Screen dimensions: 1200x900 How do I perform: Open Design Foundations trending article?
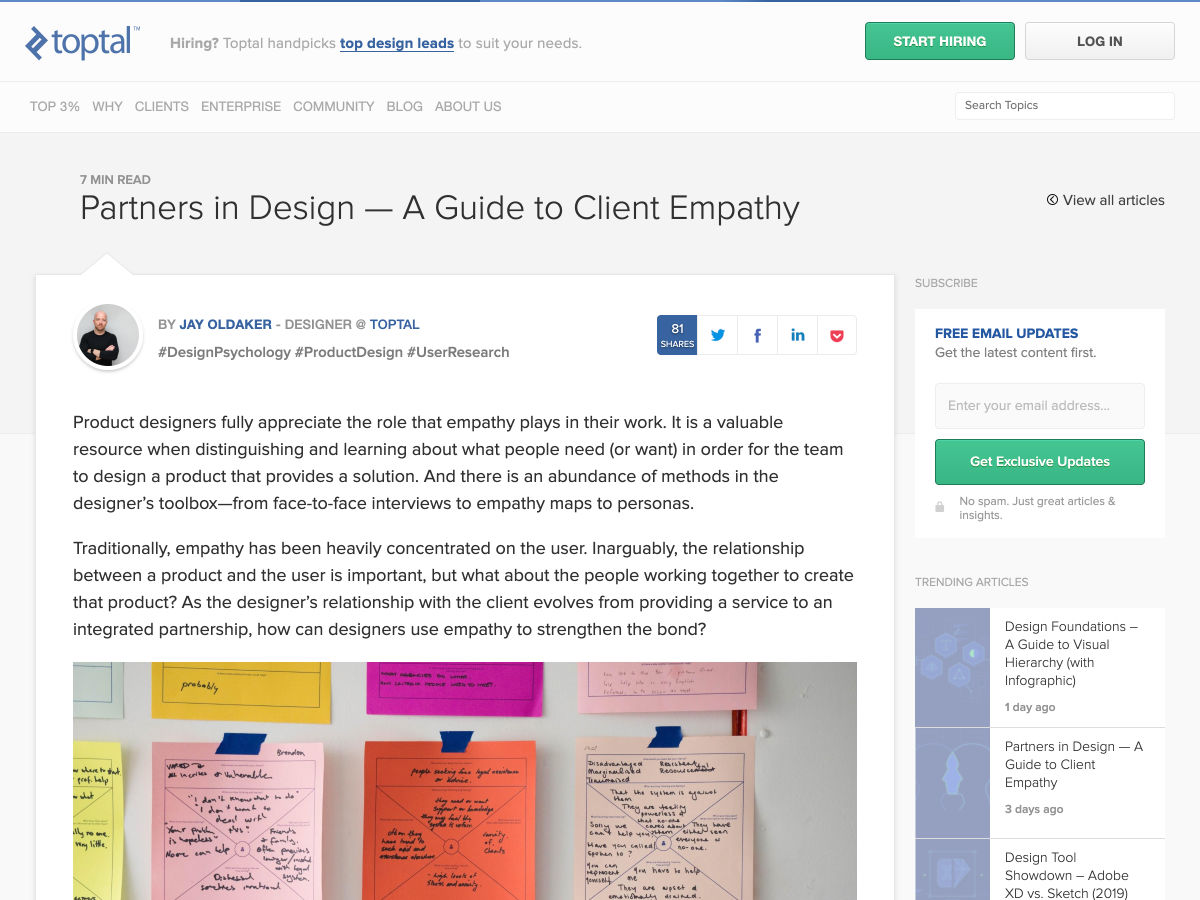pyautogui.click(x=1071, y=653)
